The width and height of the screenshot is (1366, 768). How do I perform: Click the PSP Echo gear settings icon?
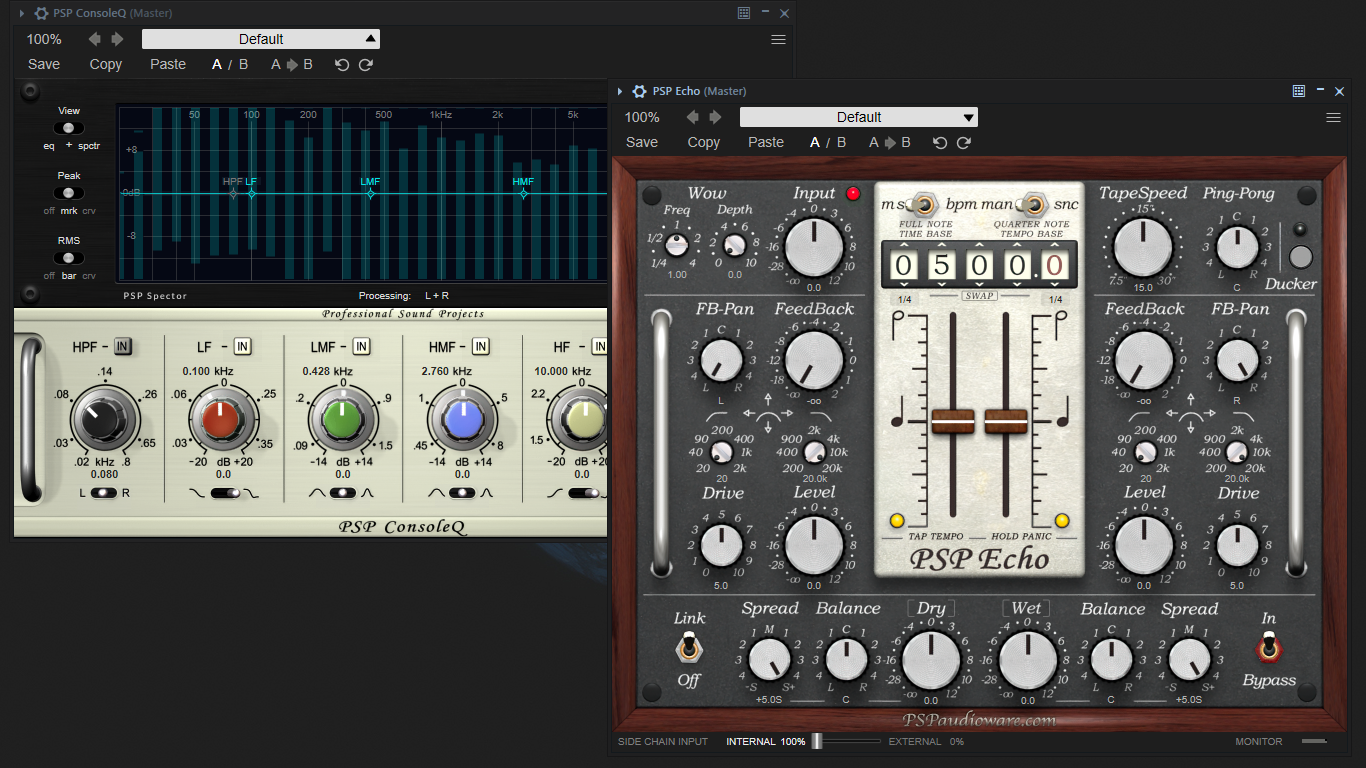[x=640, y=91]
